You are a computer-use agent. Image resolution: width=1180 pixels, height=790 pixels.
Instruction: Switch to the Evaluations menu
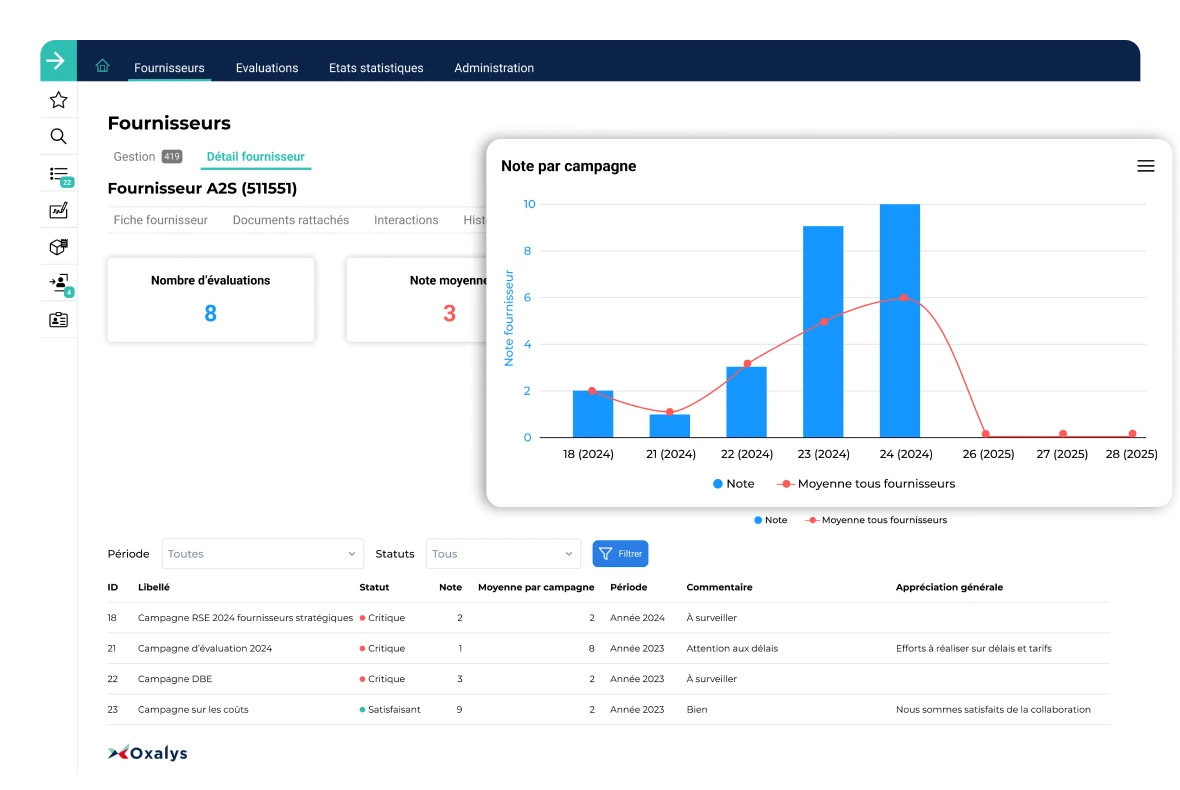click(x=267, y=68)
